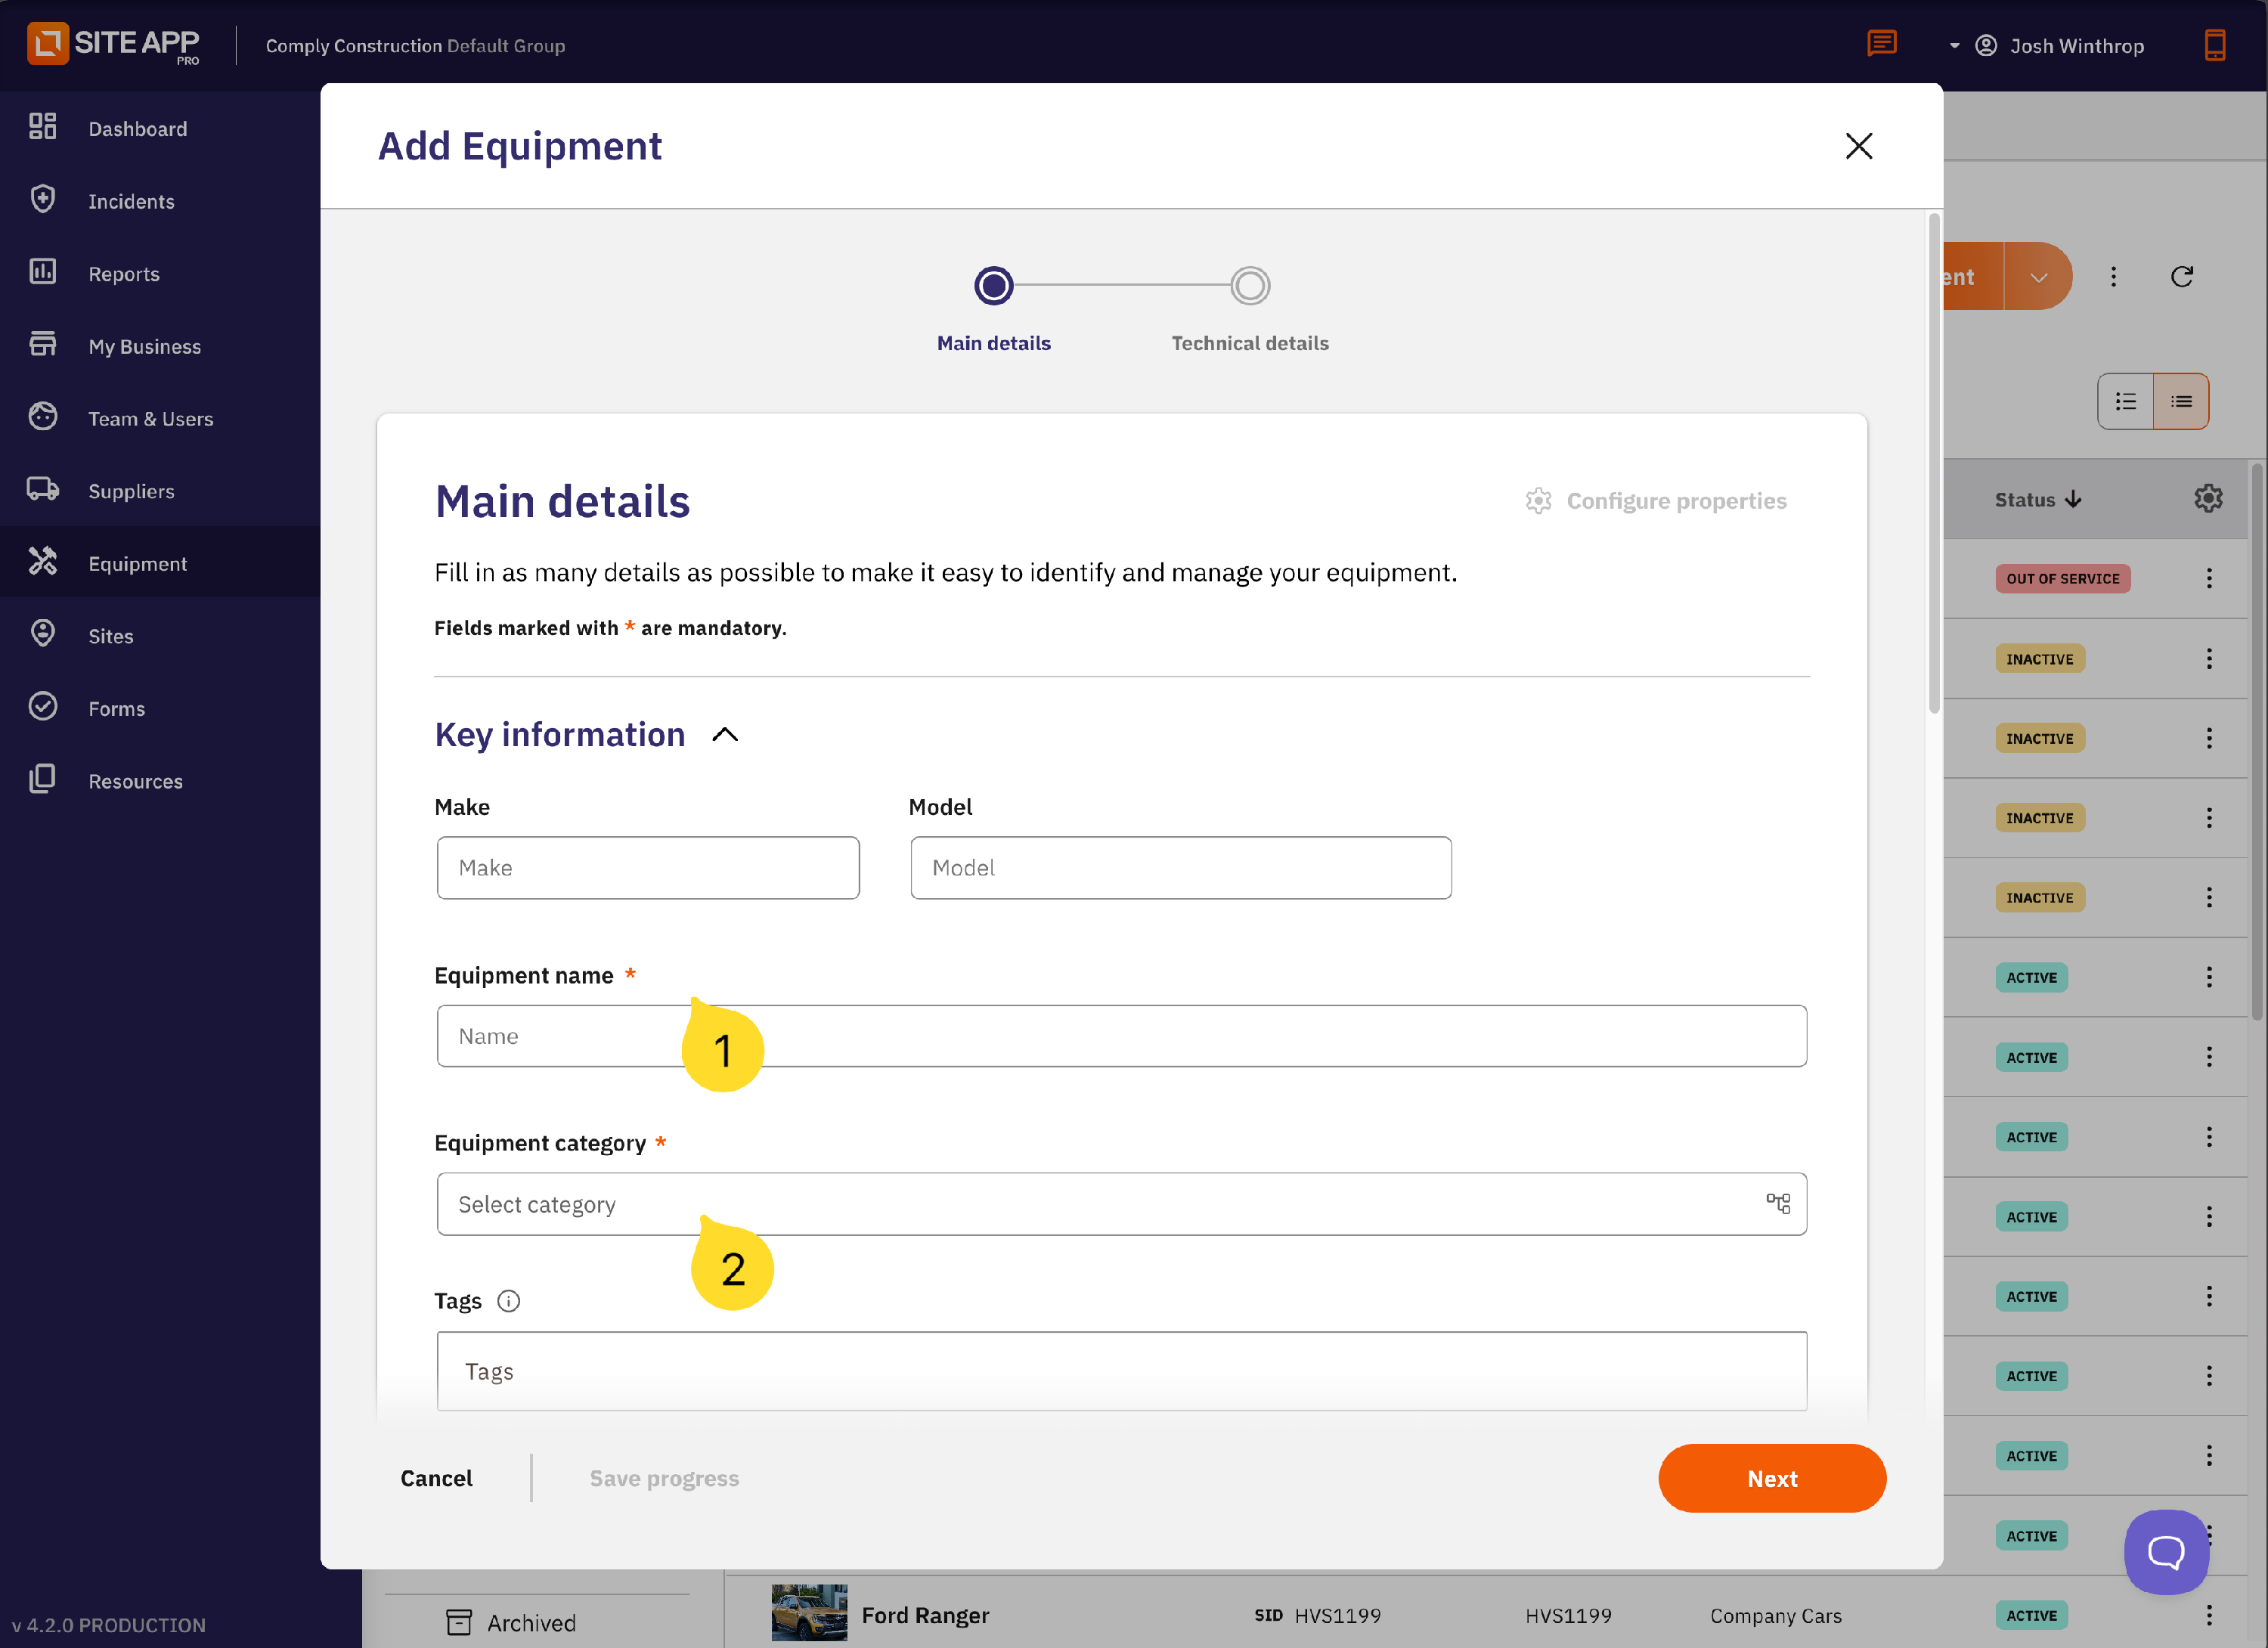
Task: Click the Tags info icon
Action: 508,1301
